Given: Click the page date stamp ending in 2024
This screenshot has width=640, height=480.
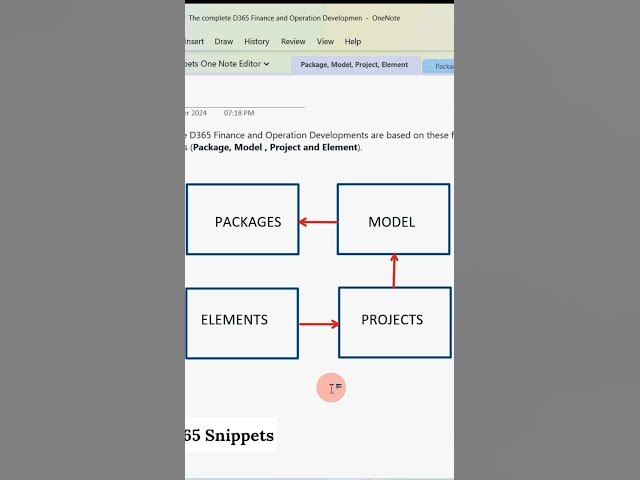Looking at the screenshot, I should click(196, 113).
